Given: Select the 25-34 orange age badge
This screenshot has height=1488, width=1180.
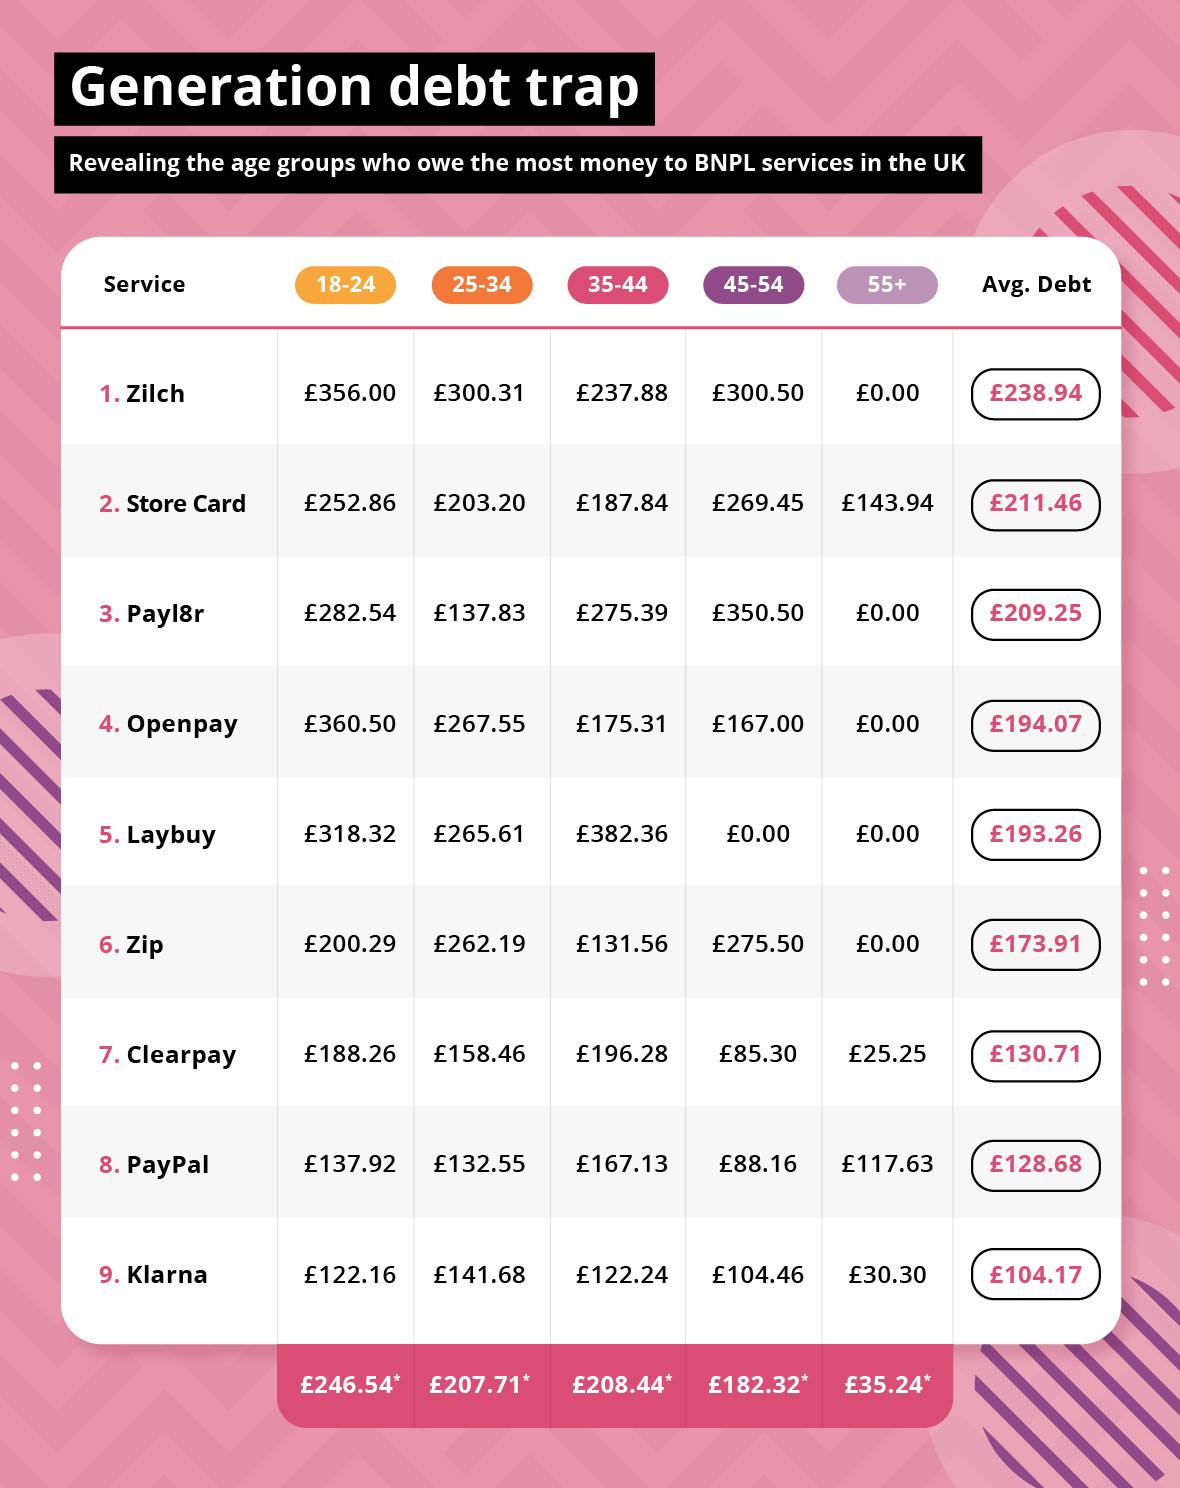Looking at the screenshot, I should coord(481,285).
